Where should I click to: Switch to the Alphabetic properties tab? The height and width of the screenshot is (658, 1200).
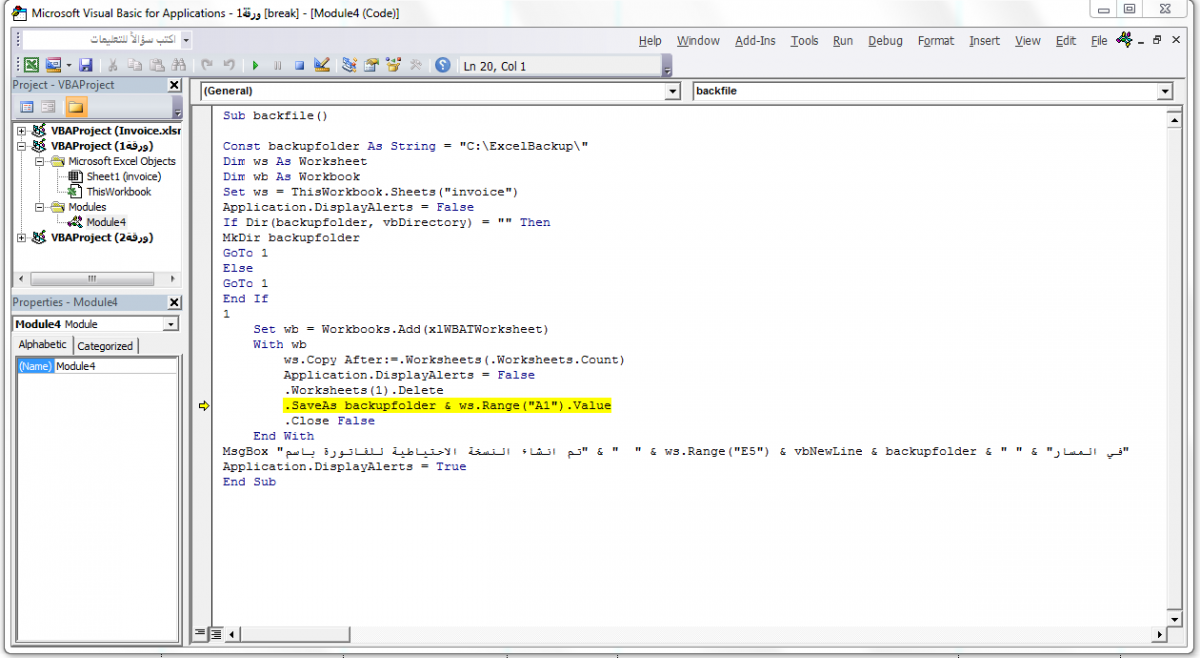pos(43,345)
